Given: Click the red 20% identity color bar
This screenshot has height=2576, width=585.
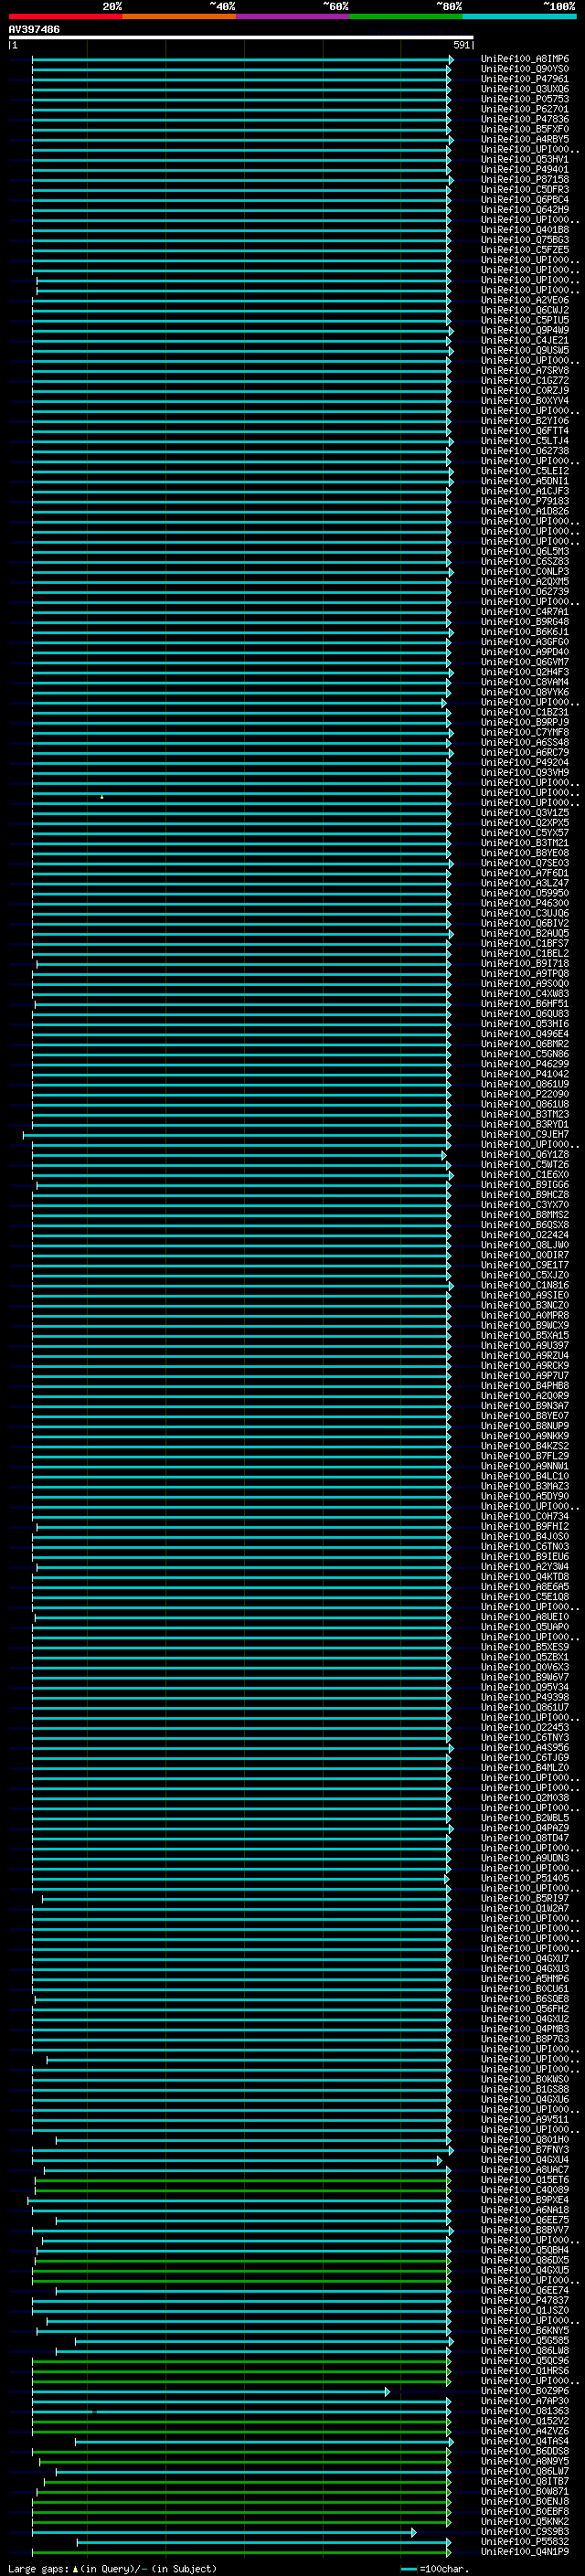Looking at the screenshot, I should (x=65, y=17).
